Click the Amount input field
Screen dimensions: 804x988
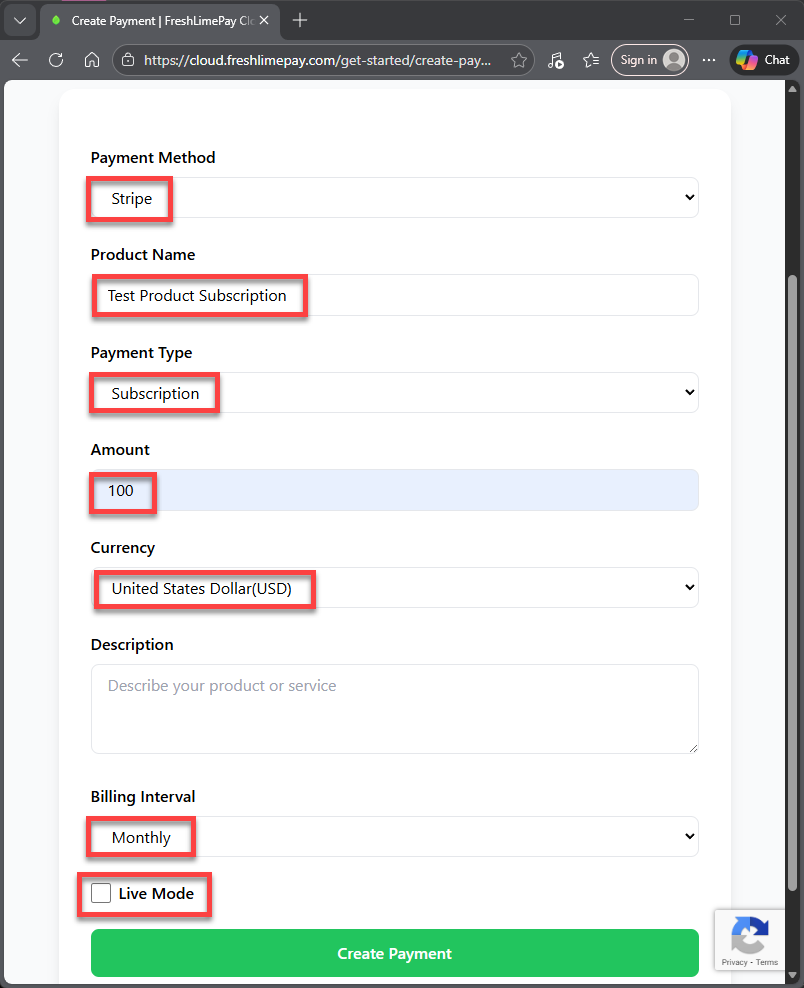pyautogui.click(x=394, y=491)
